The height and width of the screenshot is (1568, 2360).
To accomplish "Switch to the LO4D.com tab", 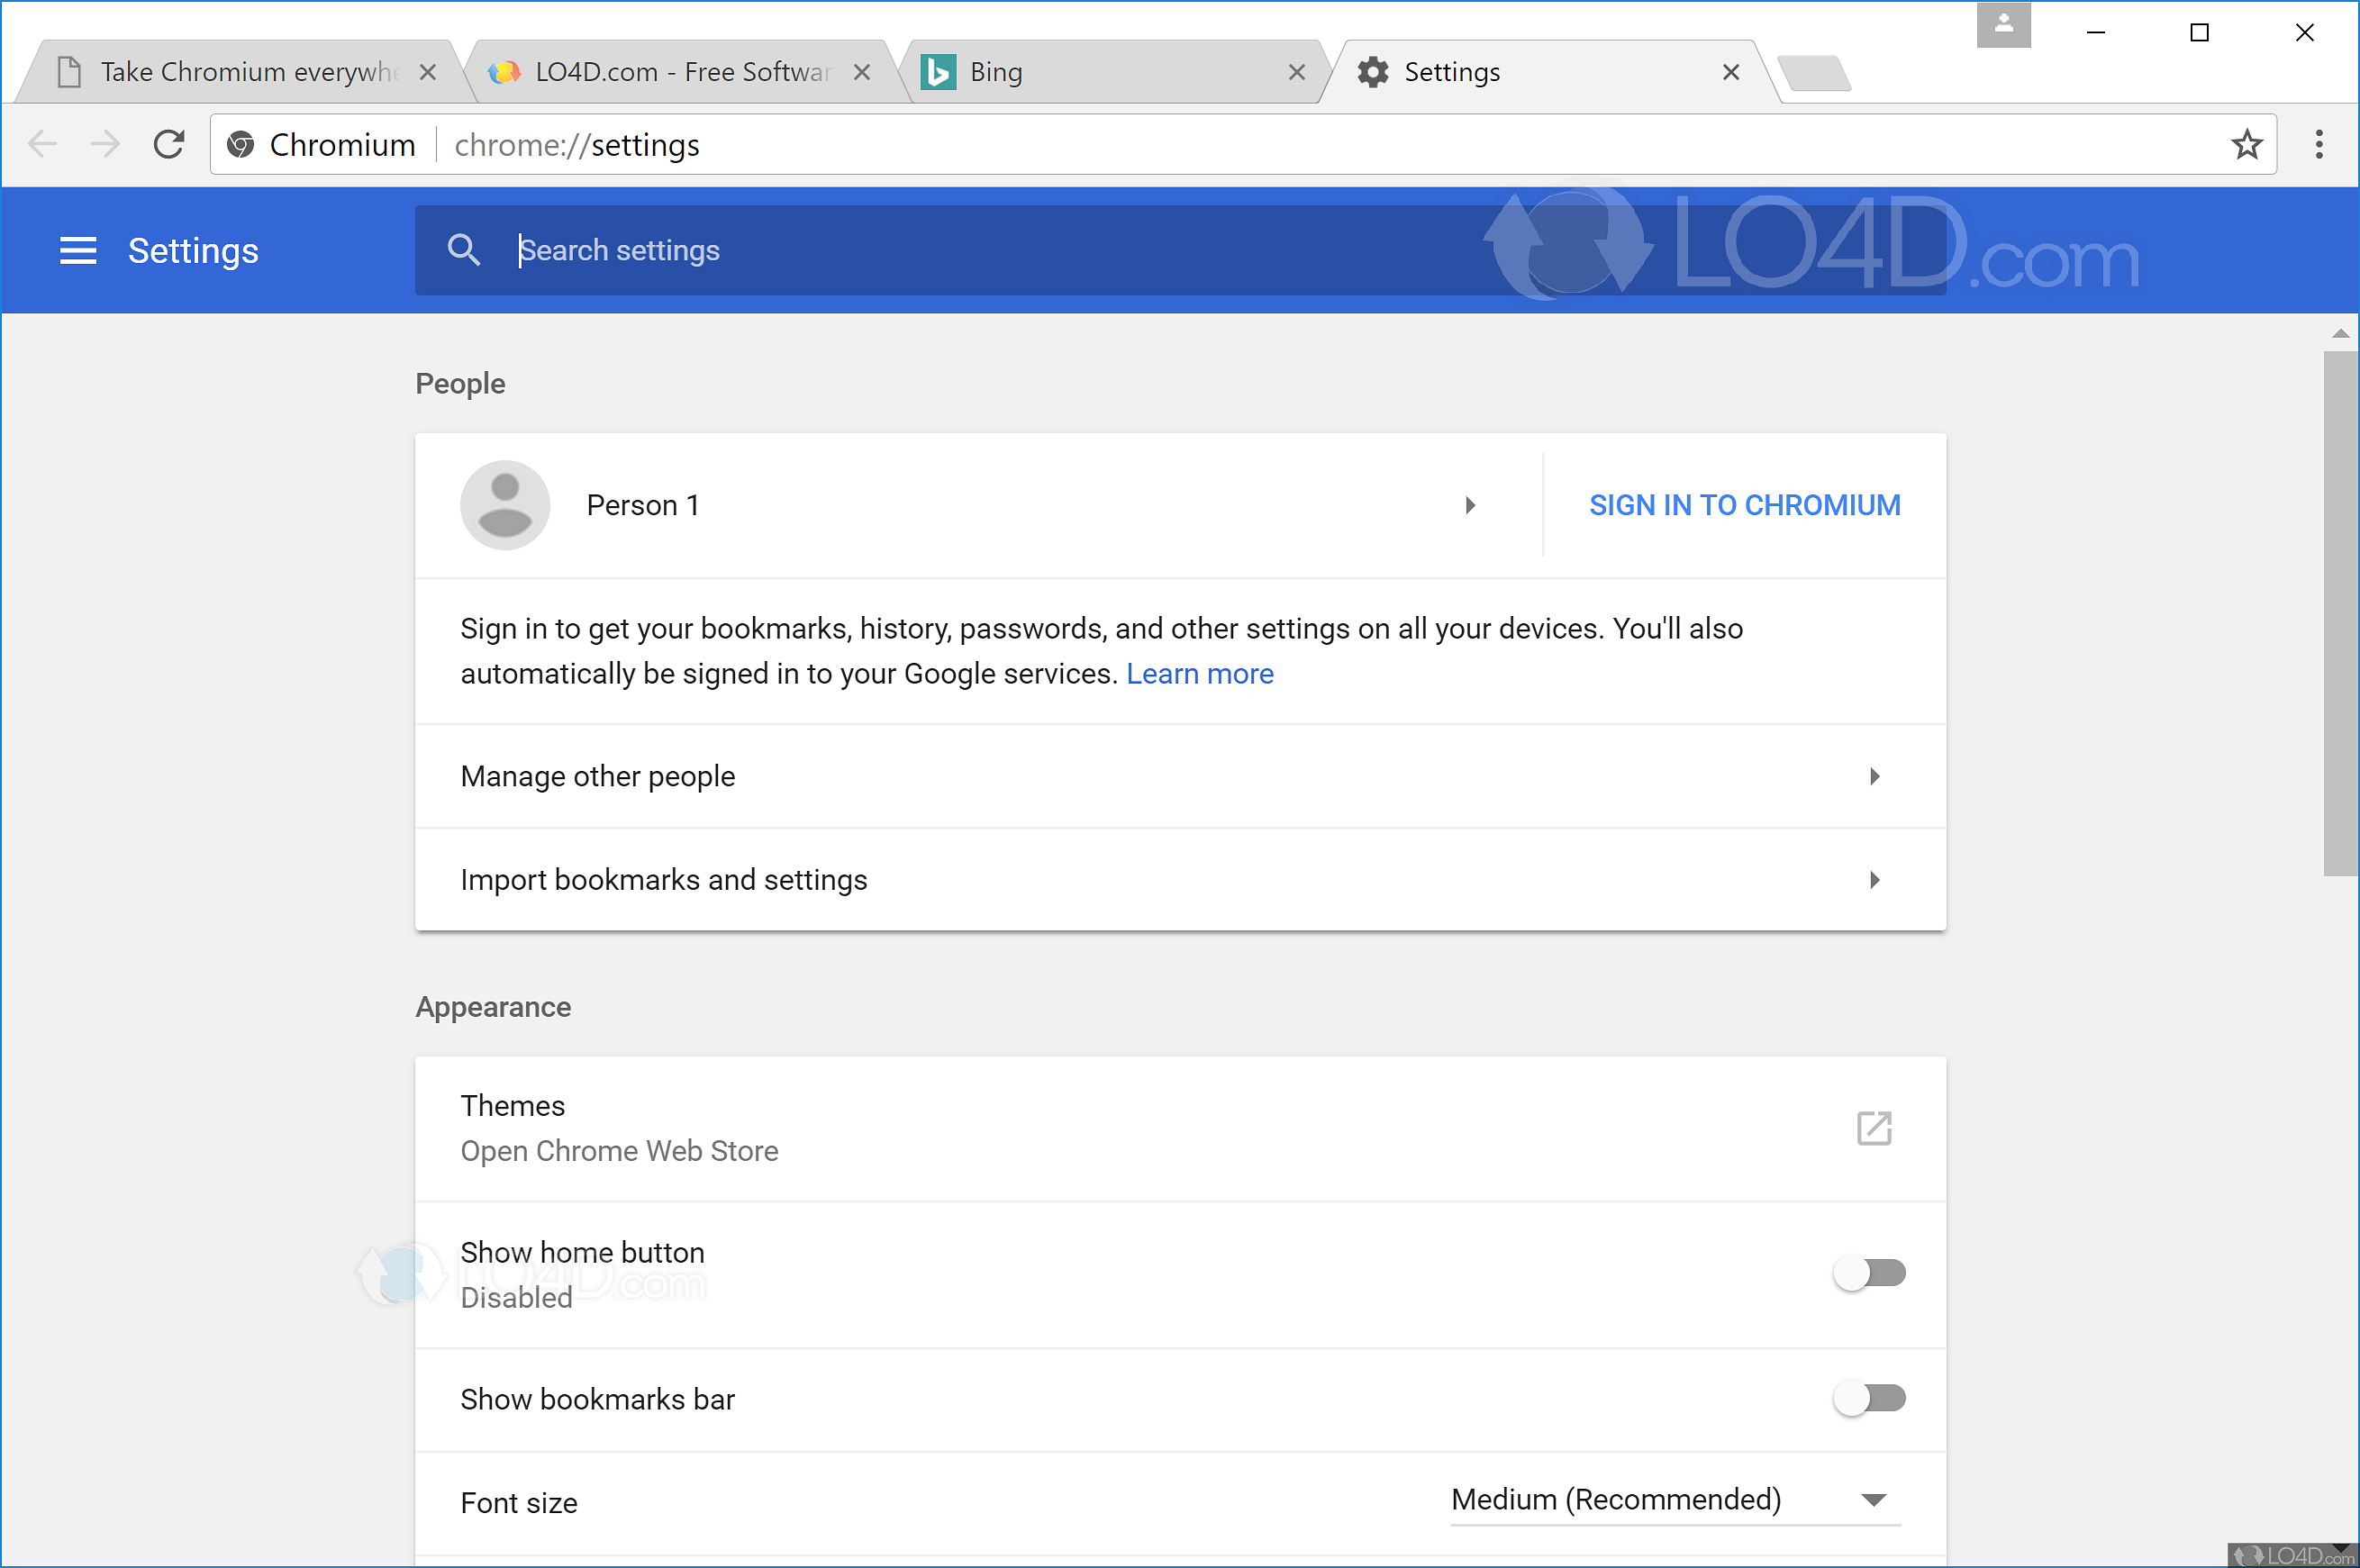I will click(x=680, y=72).
